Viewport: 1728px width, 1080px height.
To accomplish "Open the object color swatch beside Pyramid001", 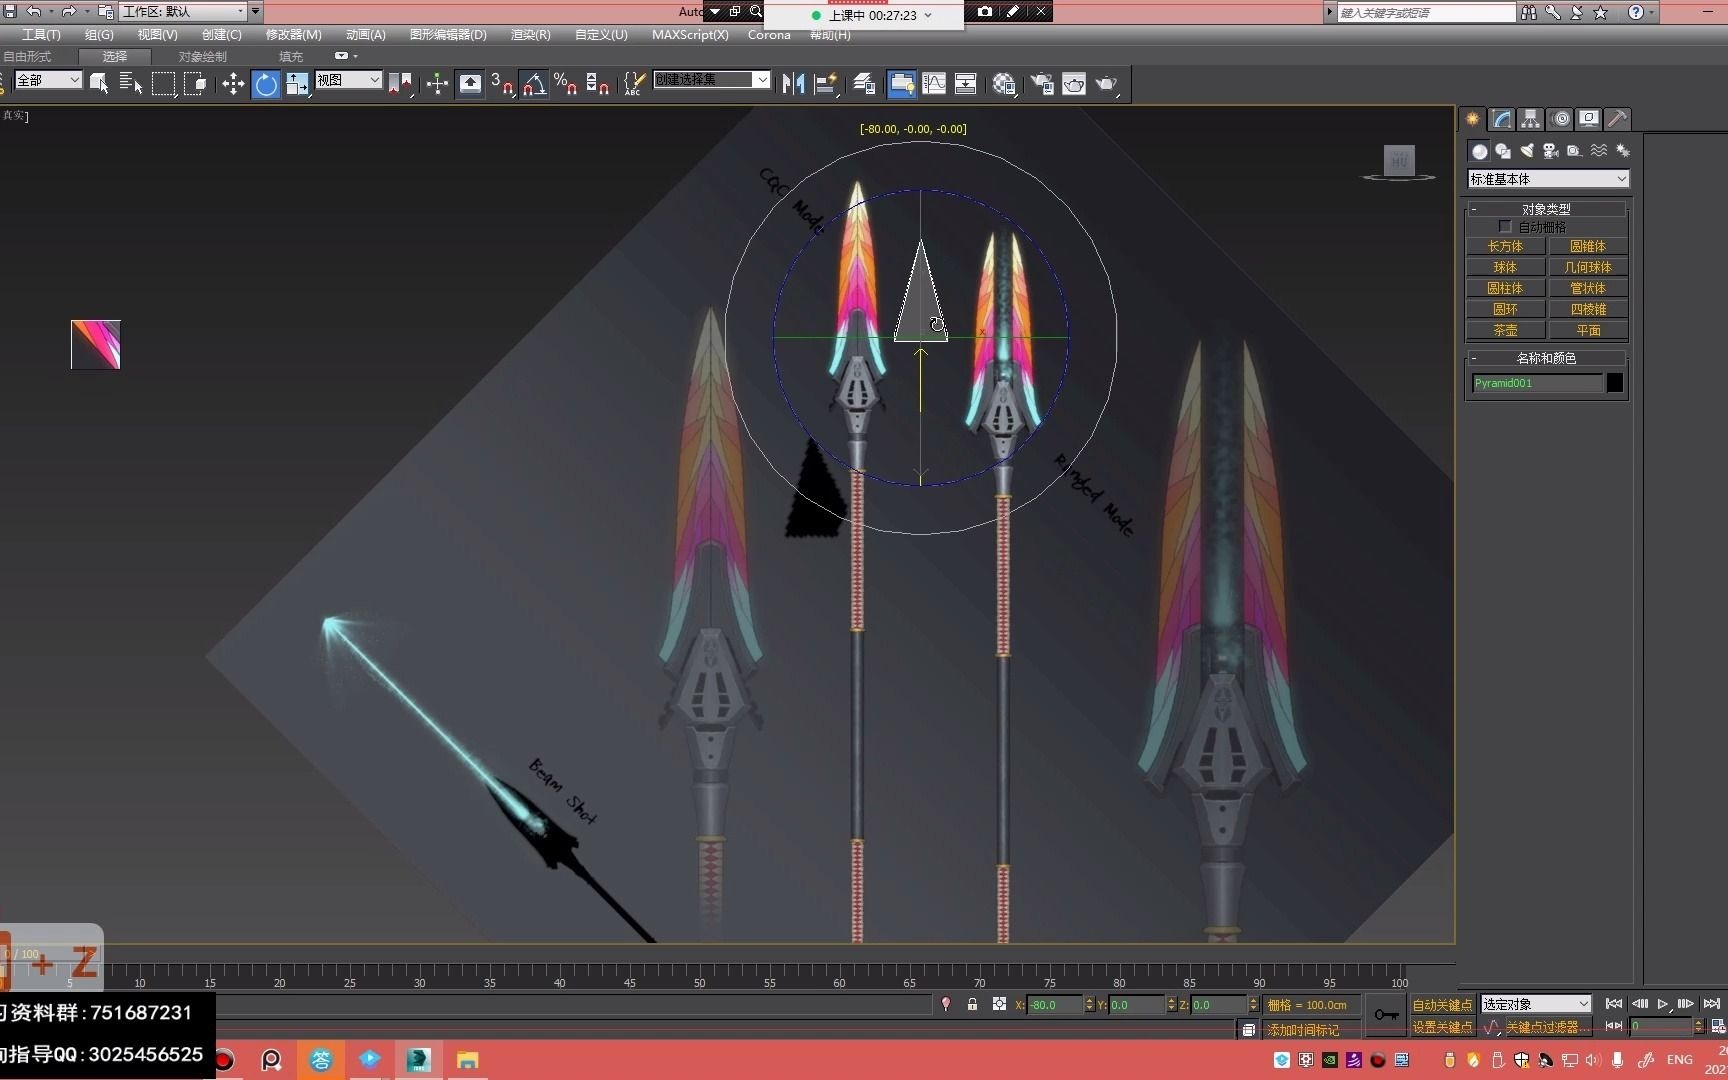I will coord(1614,382).
